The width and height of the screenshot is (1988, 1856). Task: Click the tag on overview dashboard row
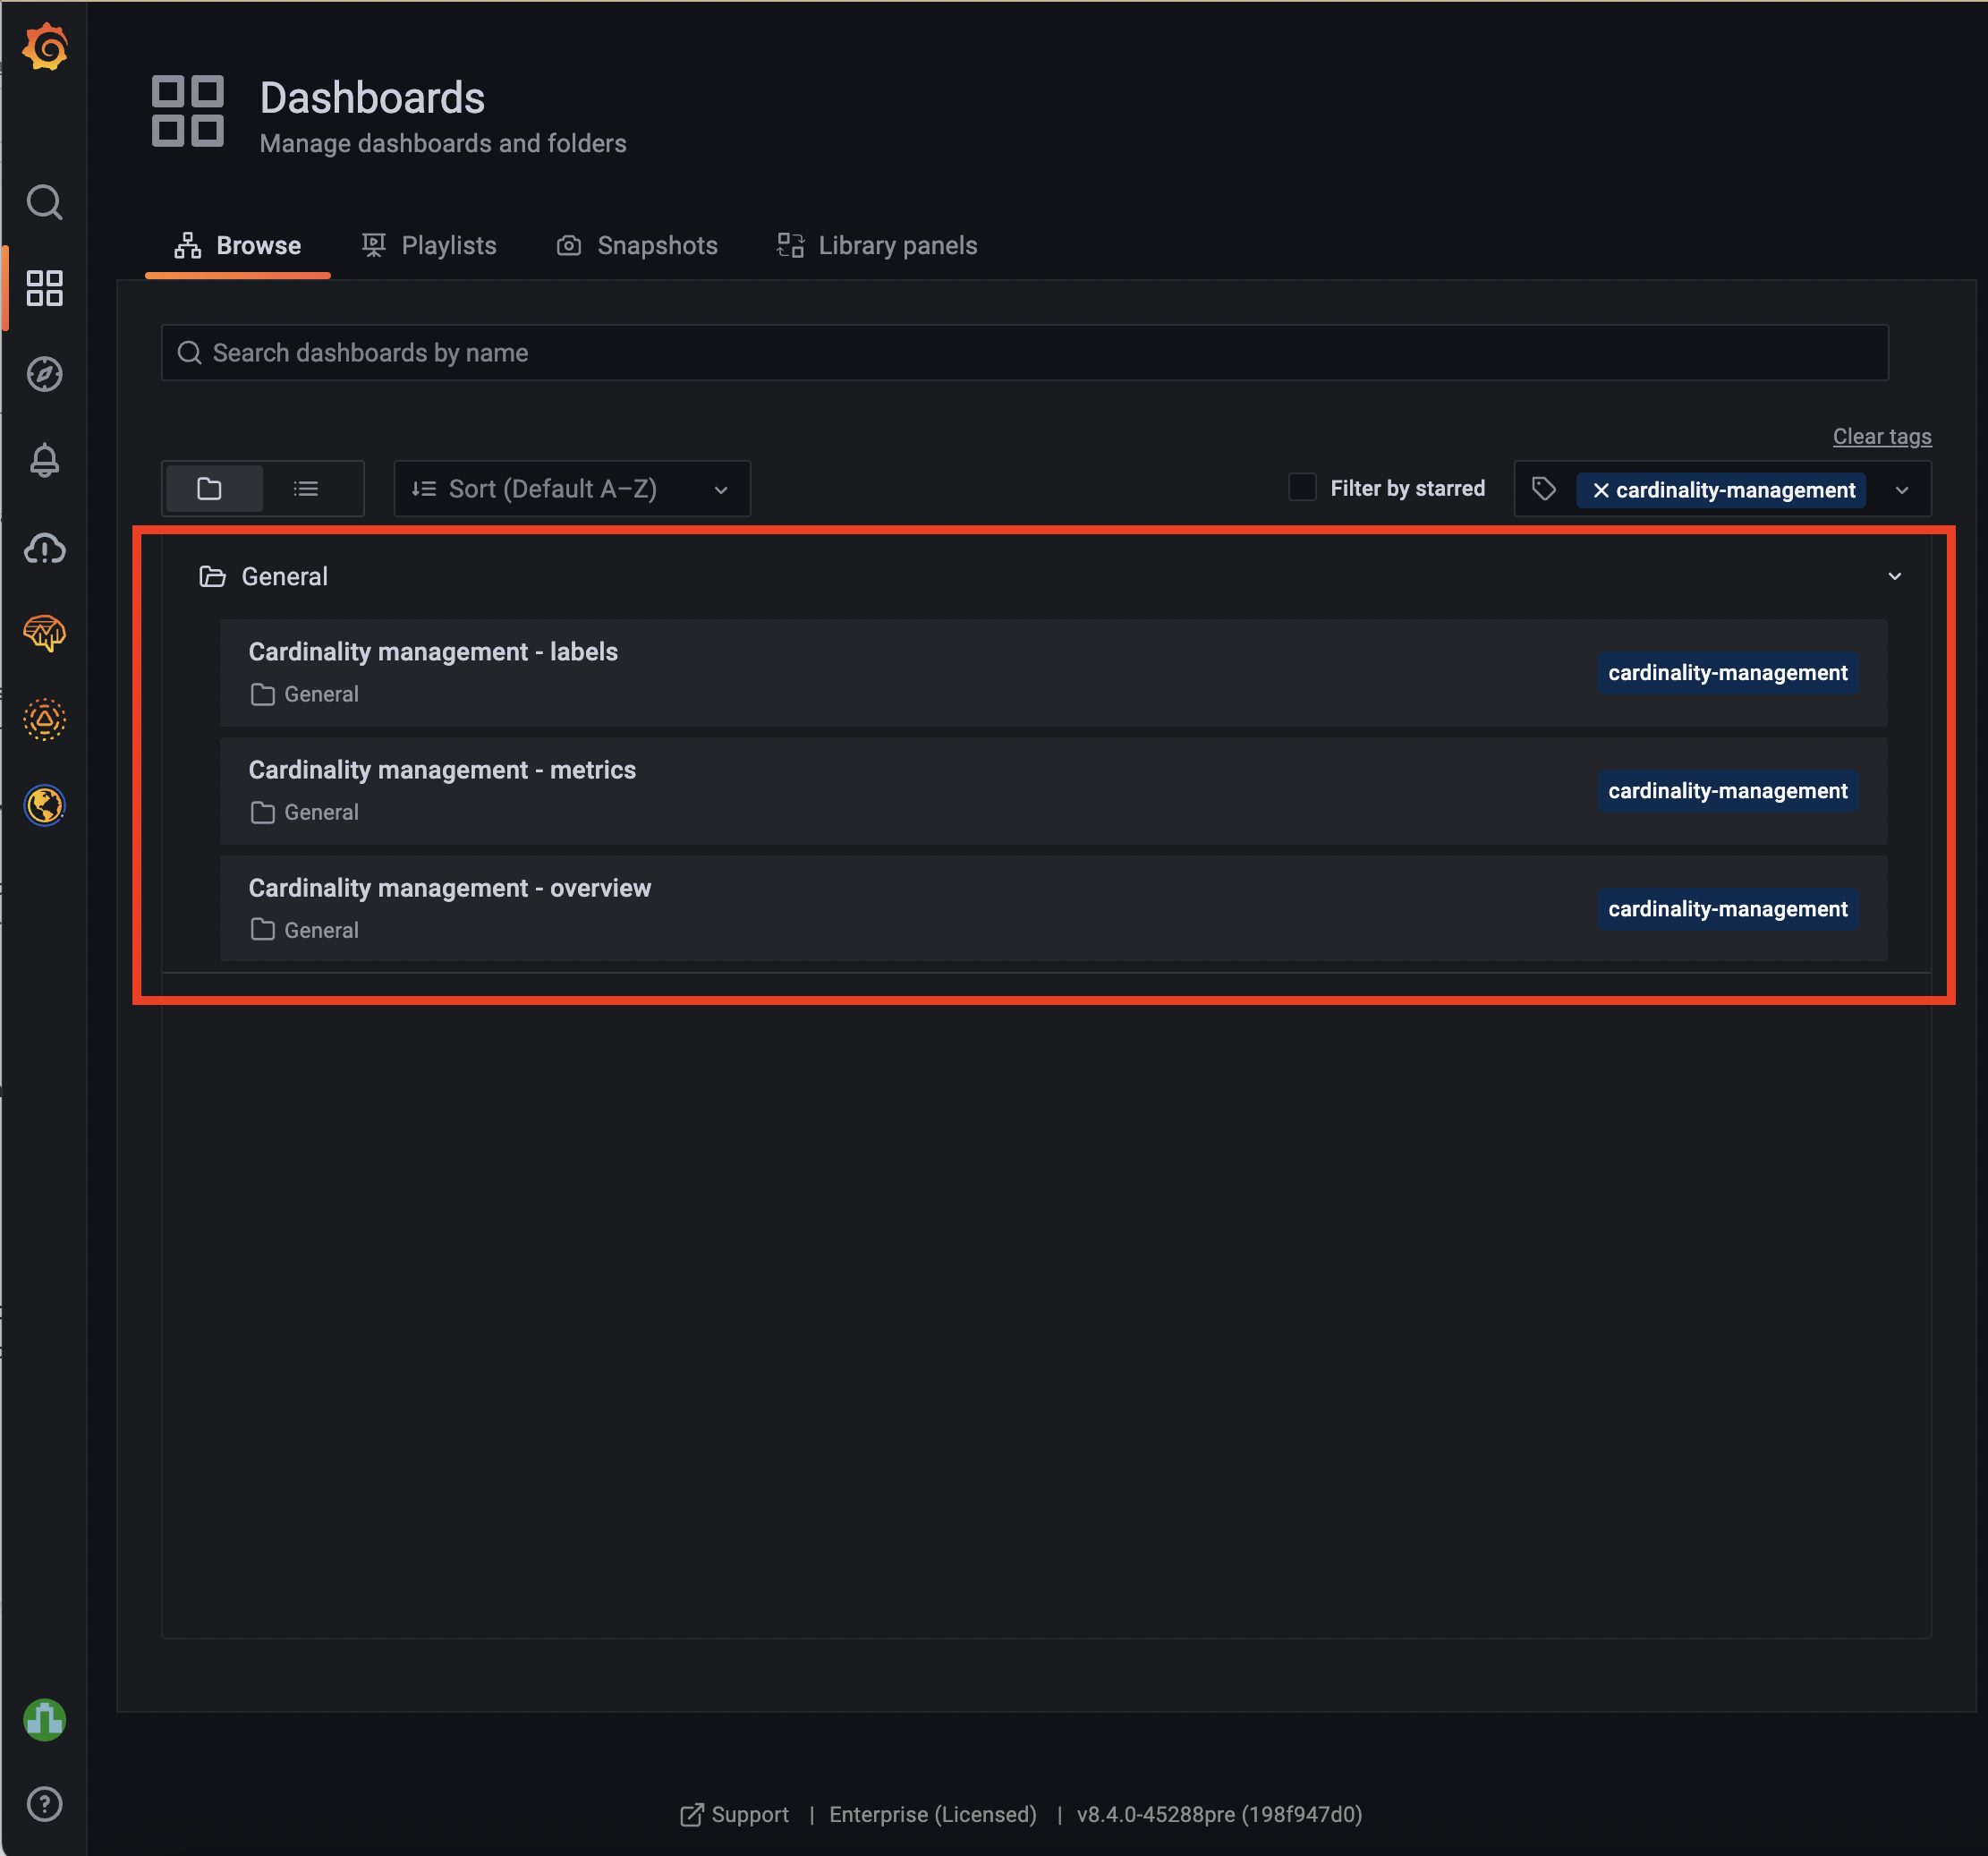coord(1727,908)
